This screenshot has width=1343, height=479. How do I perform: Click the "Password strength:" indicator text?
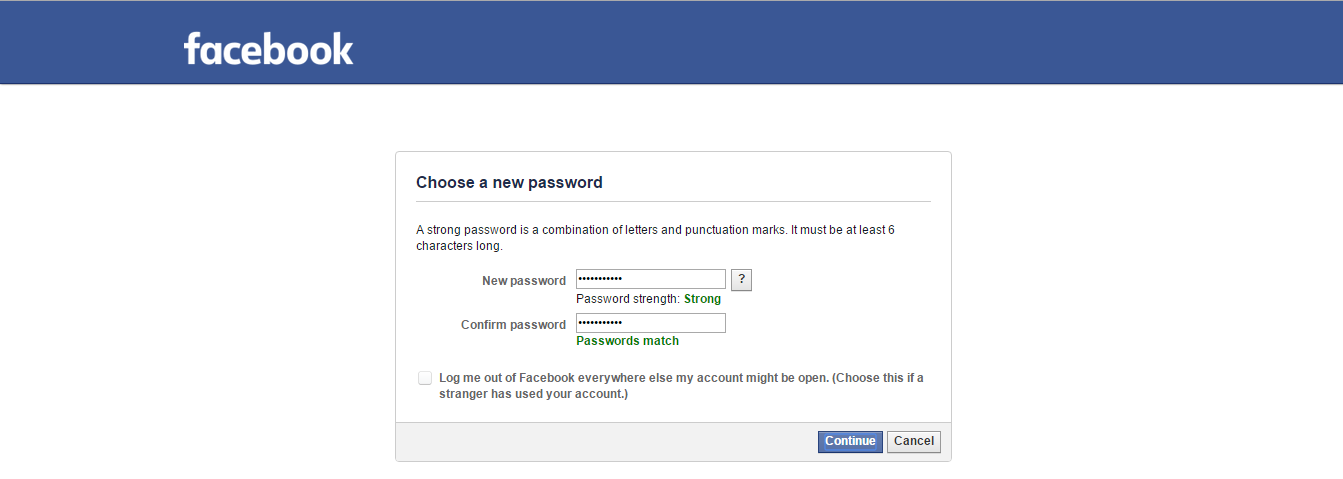pos(628,299)
